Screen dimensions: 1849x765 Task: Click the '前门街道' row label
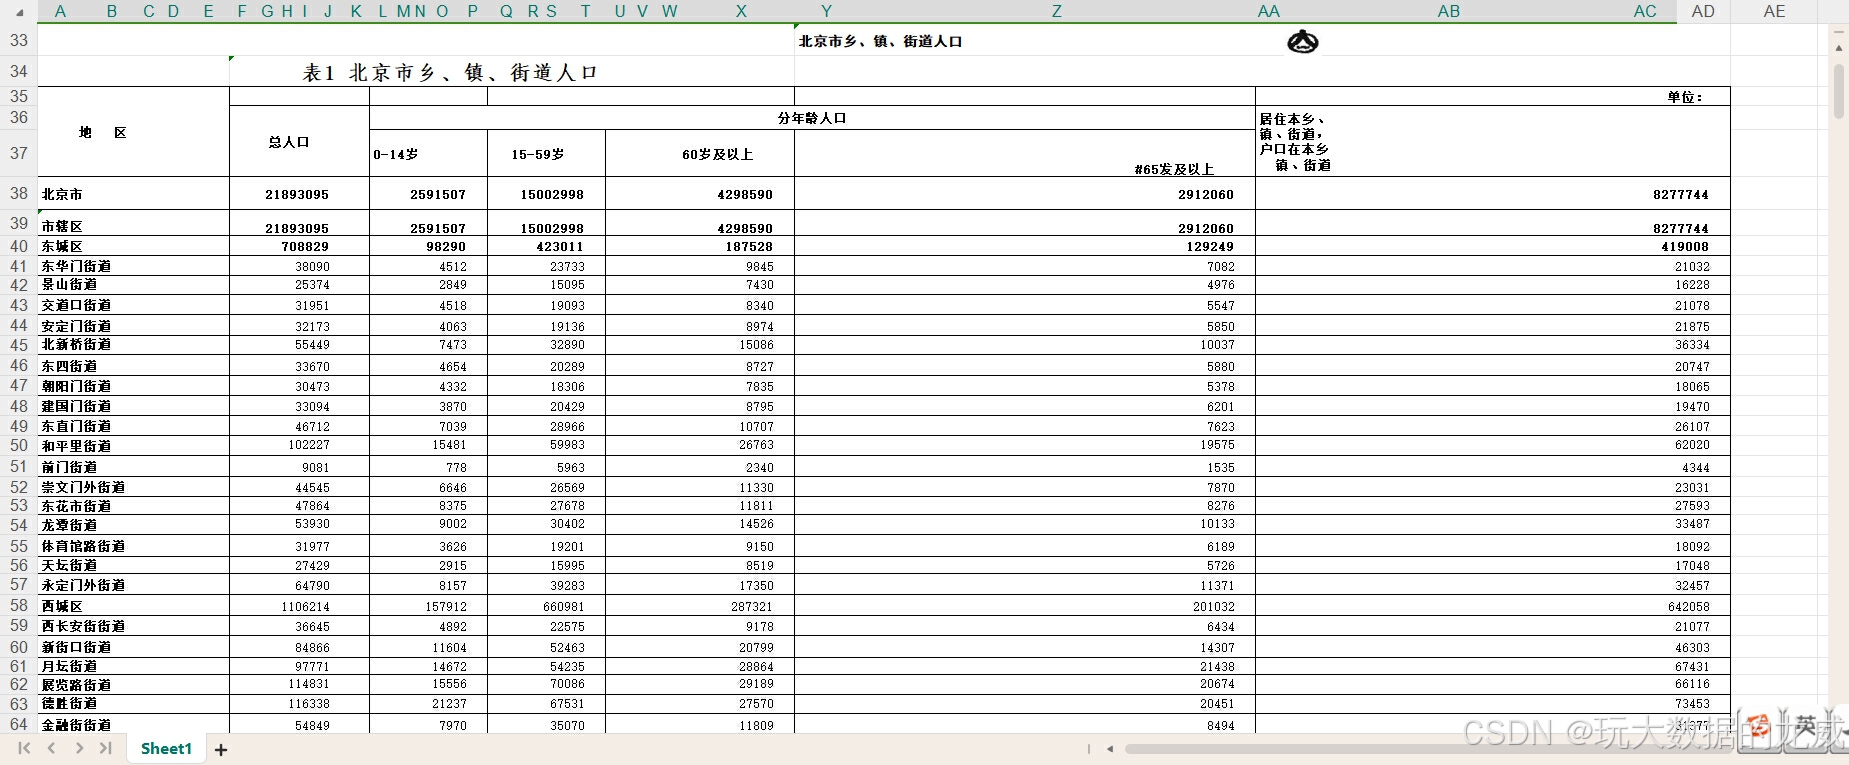(69, 467)
